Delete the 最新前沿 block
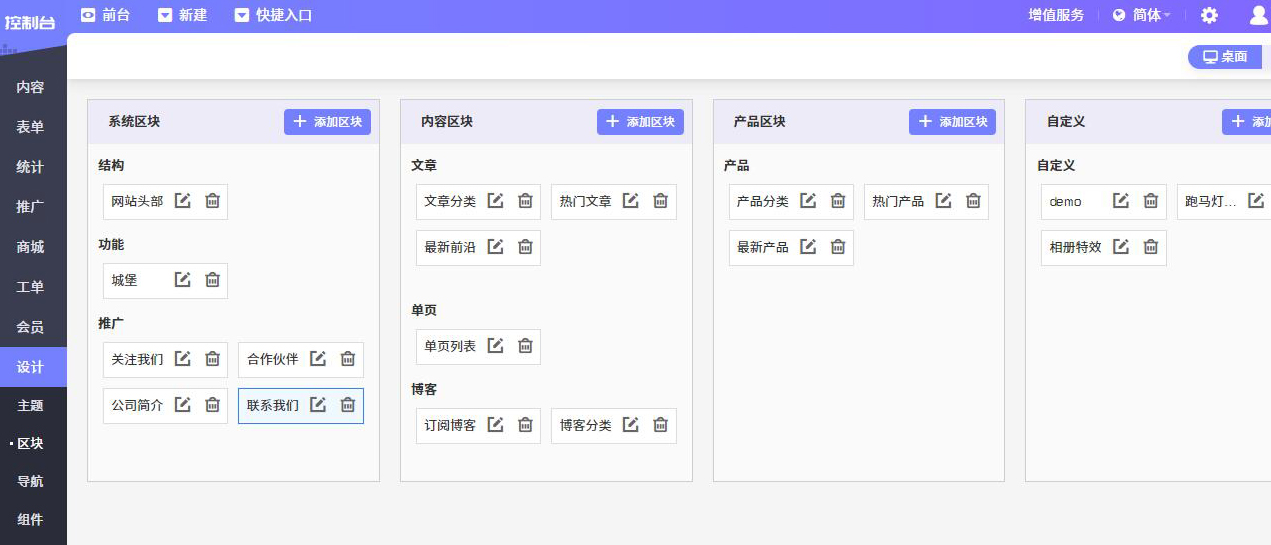This screenshot has height=545, width=1271. 525,246
